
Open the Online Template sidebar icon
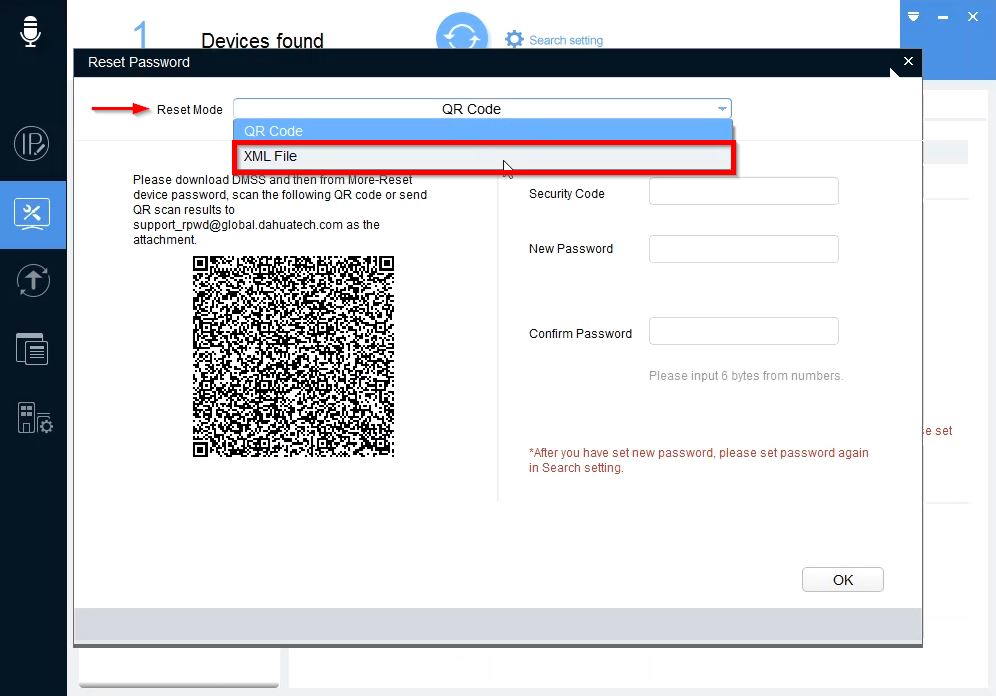click(x=32, y=349)
